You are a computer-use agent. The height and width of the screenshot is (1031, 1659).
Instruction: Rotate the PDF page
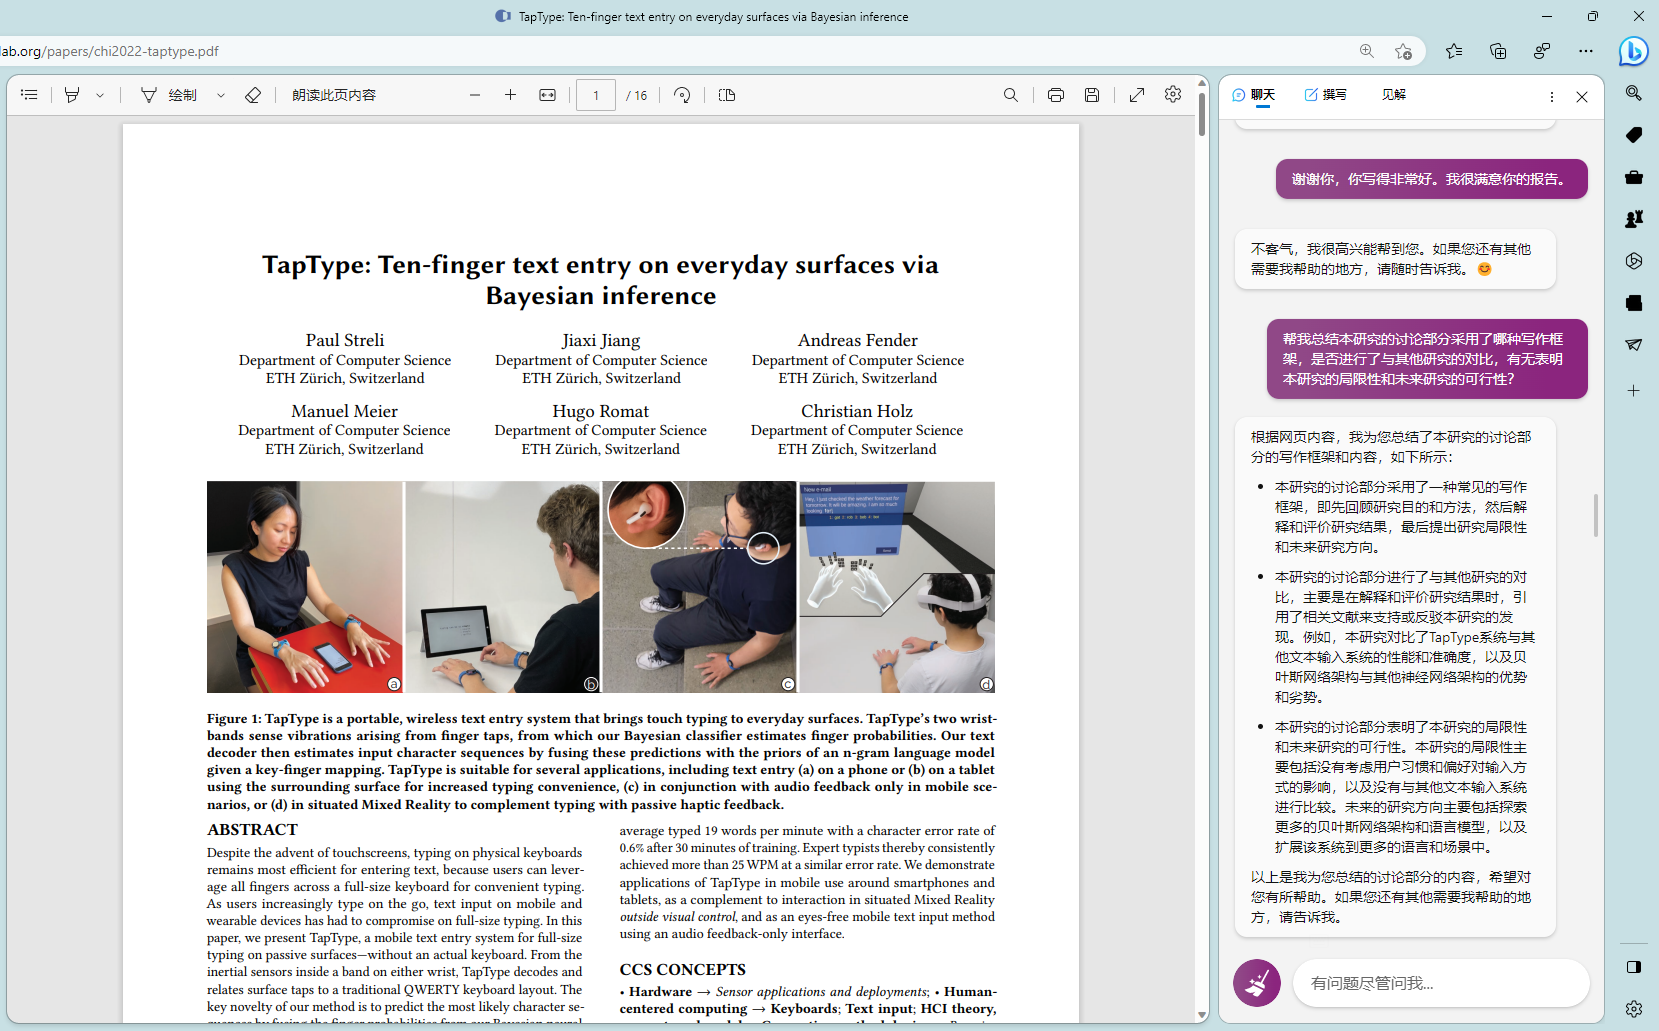[682, 95]
